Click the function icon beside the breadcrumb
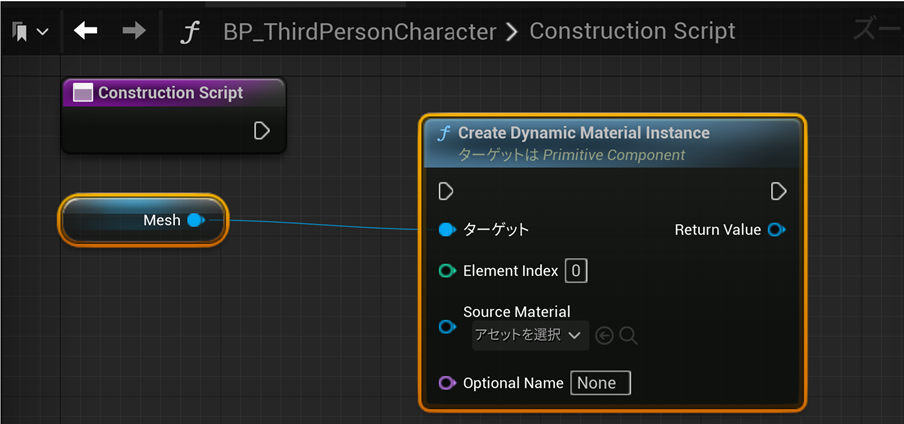The width and height of the screenshot is (904, 424). click(x=190, y=32)
